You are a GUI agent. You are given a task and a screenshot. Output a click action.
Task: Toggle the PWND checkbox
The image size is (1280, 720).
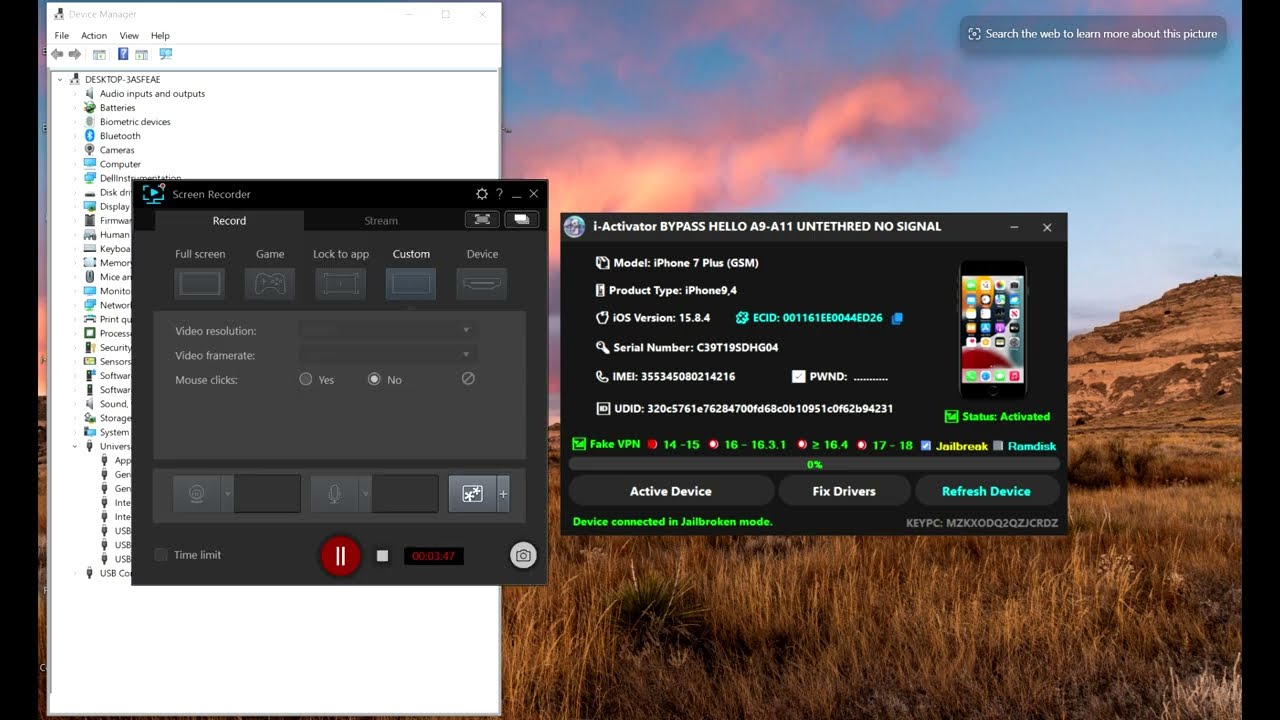click(x=798, y=377)
